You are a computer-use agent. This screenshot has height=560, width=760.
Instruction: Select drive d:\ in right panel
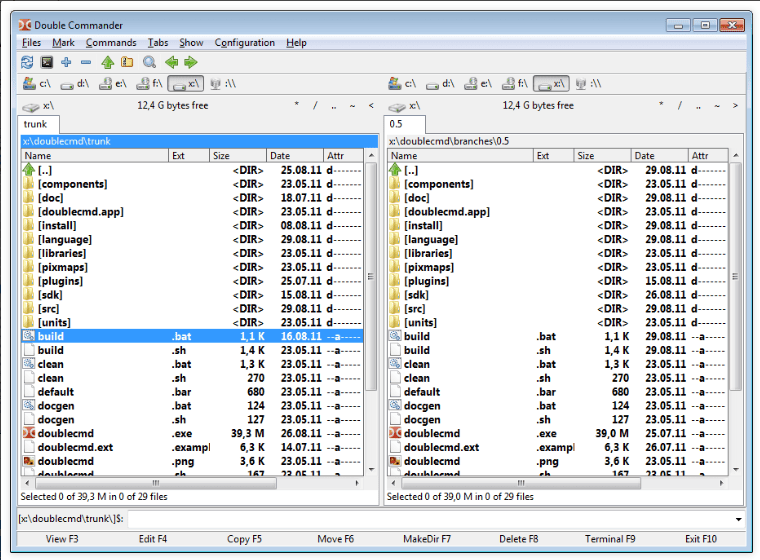click(x=440, y=84)
